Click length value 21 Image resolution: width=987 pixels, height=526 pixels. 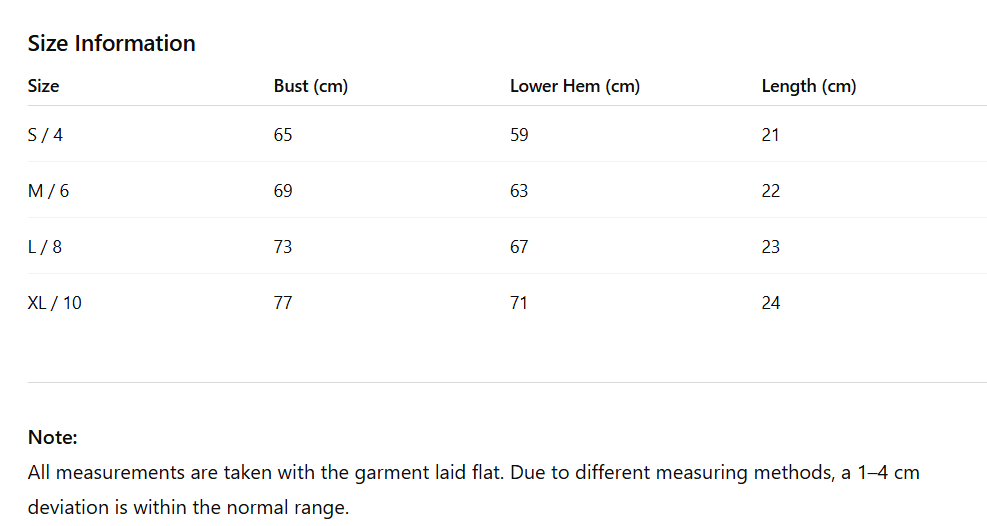770,135
